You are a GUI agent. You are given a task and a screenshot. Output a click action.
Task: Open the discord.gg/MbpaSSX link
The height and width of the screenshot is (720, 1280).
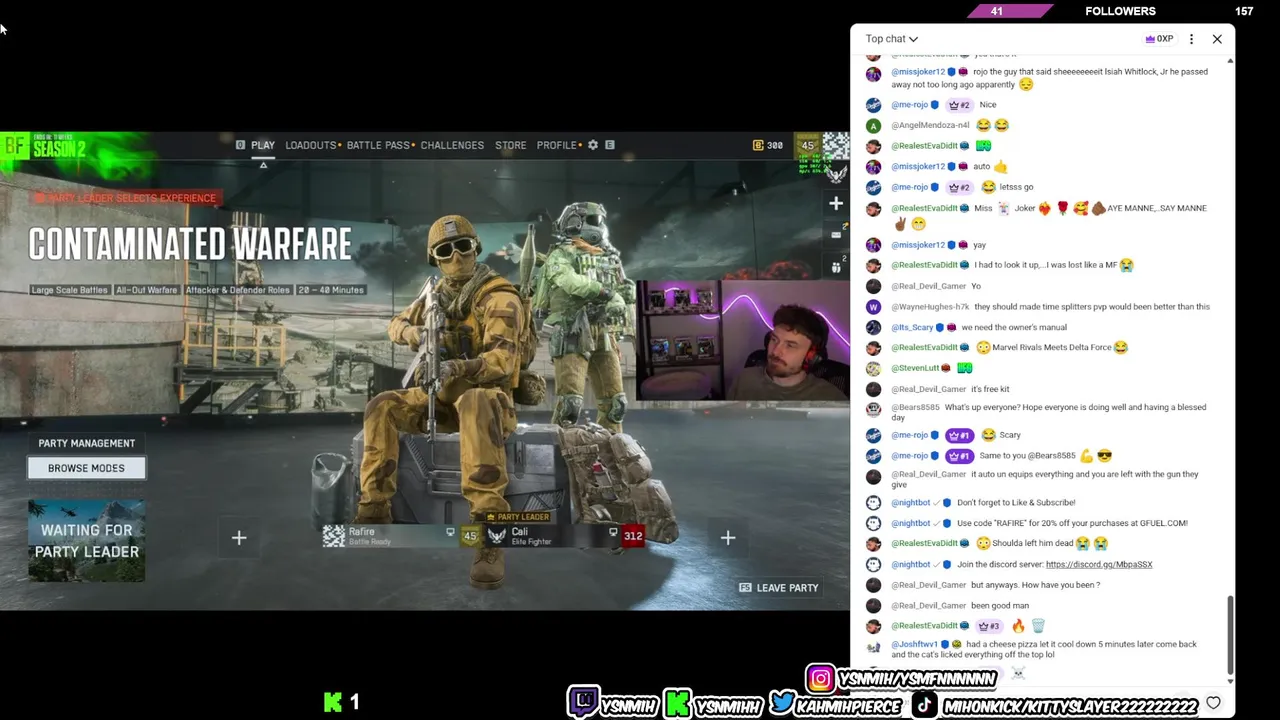tap(1098, 564)
